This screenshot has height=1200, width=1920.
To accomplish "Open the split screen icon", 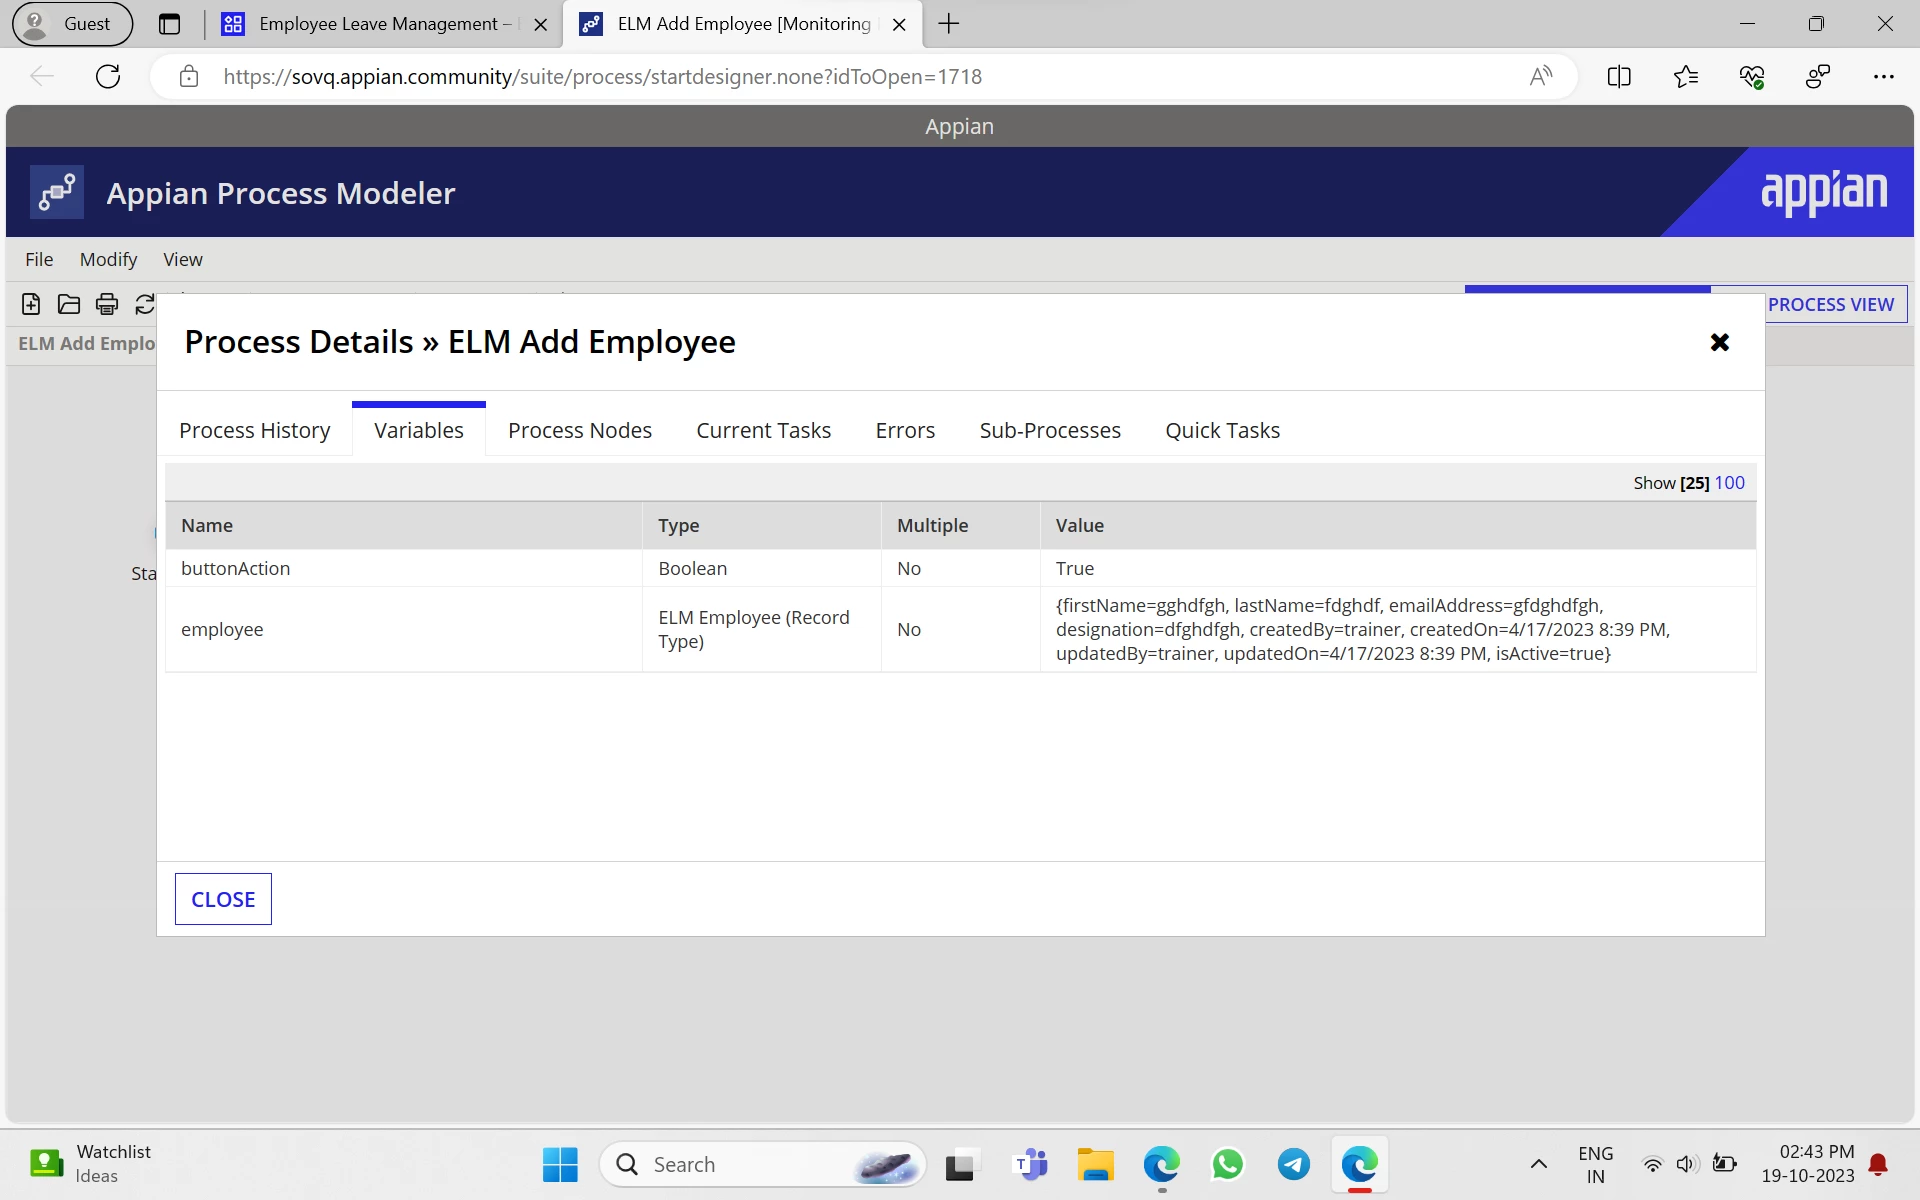I will coord(1619,77).
